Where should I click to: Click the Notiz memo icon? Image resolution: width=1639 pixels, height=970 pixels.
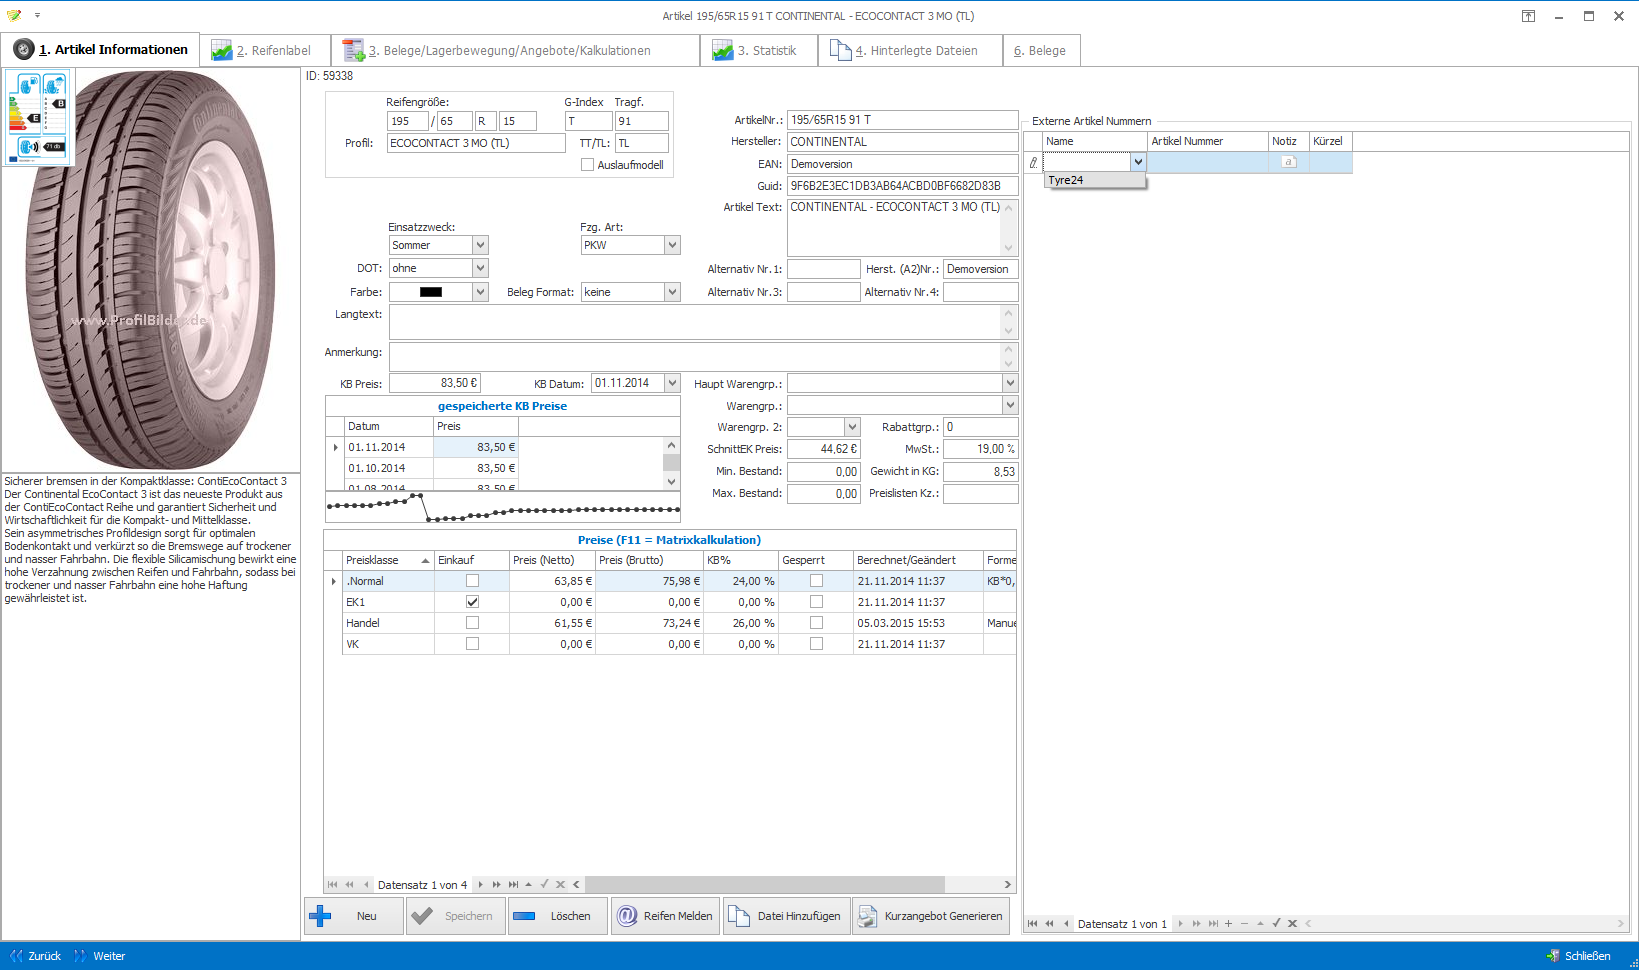pyautogui.click(x=1289, y=162)
